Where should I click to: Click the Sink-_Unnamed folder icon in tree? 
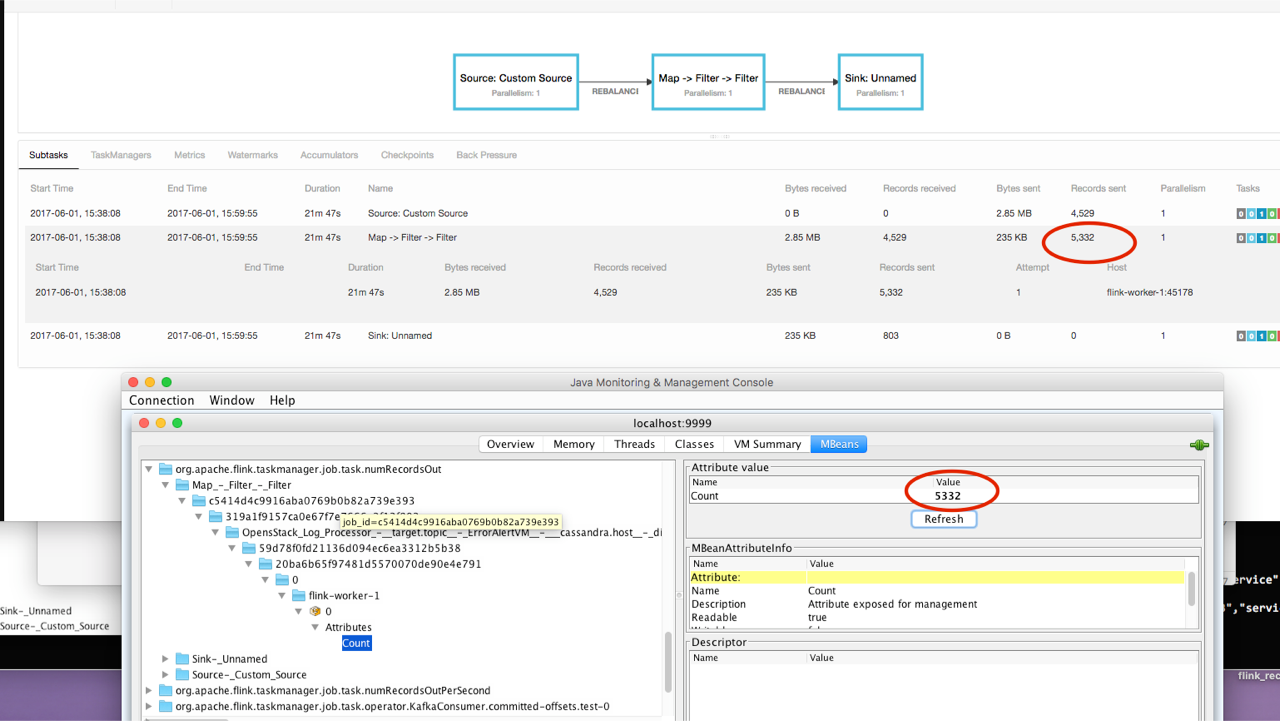pyautogui.click(x=182, y=659)
